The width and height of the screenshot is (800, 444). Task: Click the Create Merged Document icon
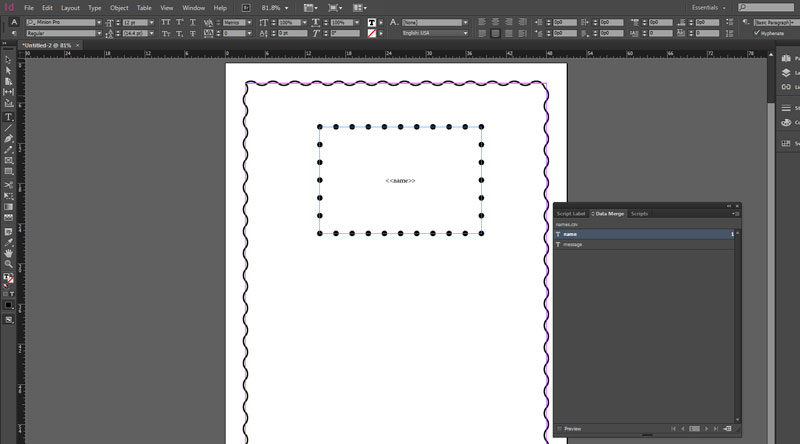[727, 429]
